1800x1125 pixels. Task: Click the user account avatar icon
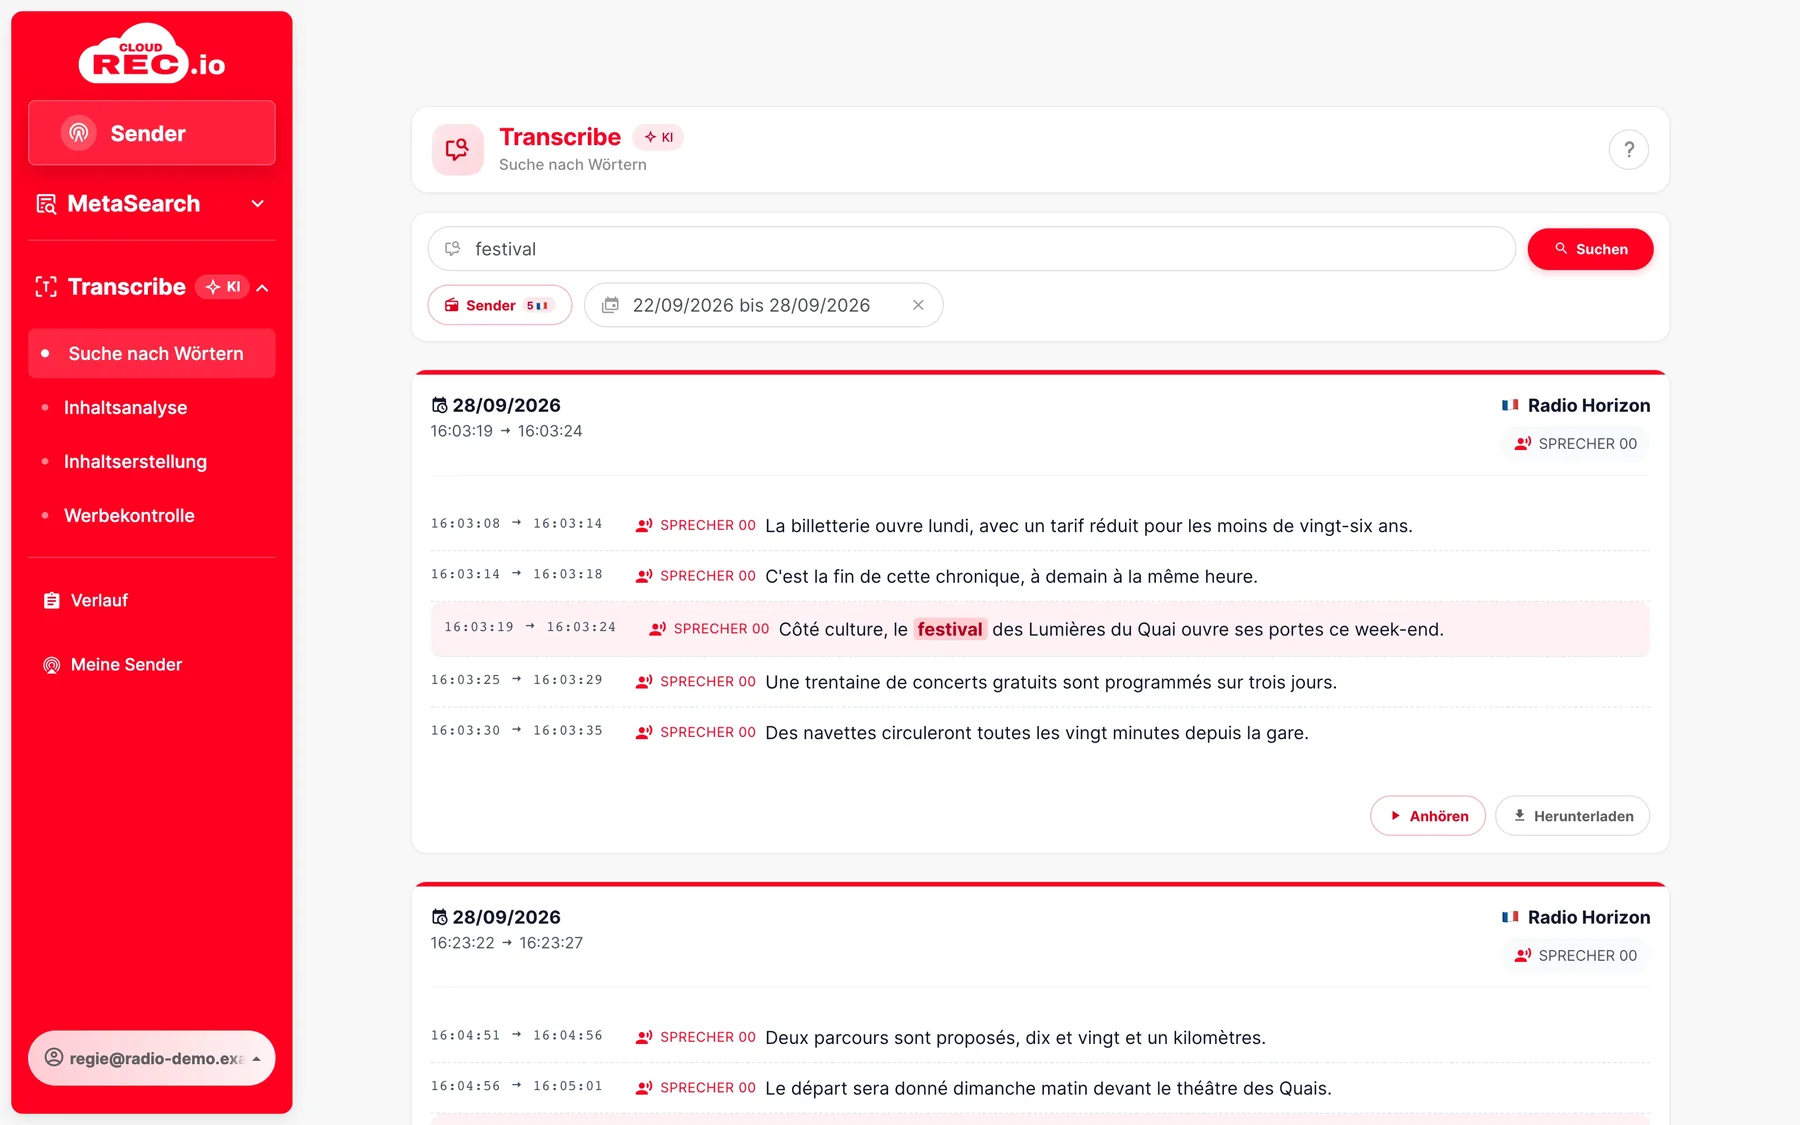point(54,1058)
